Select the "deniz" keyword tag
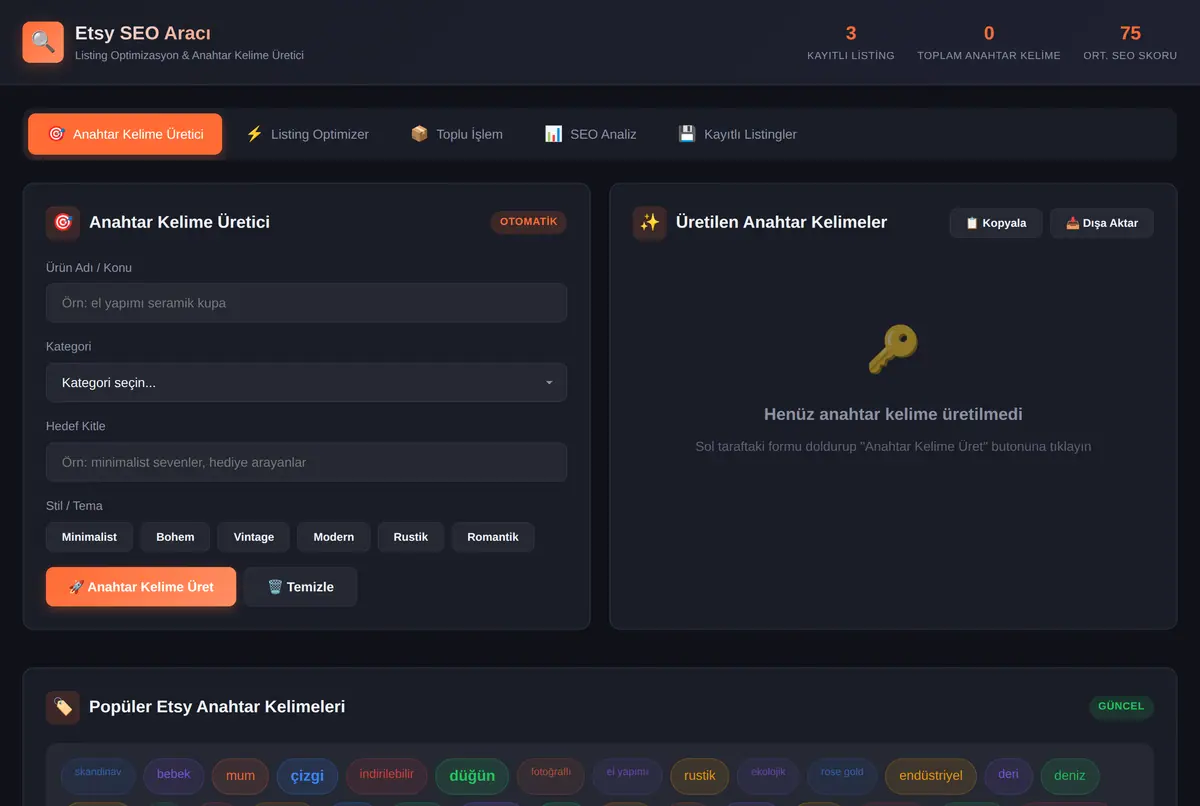The image size is (1200, 806). (1070, 775)
